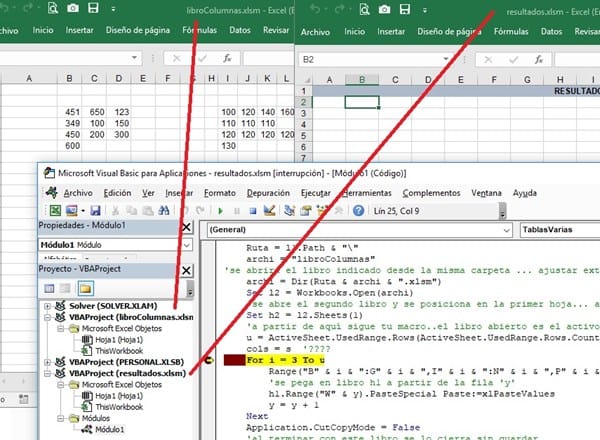Select Módulo1 in the project tree

109,429
